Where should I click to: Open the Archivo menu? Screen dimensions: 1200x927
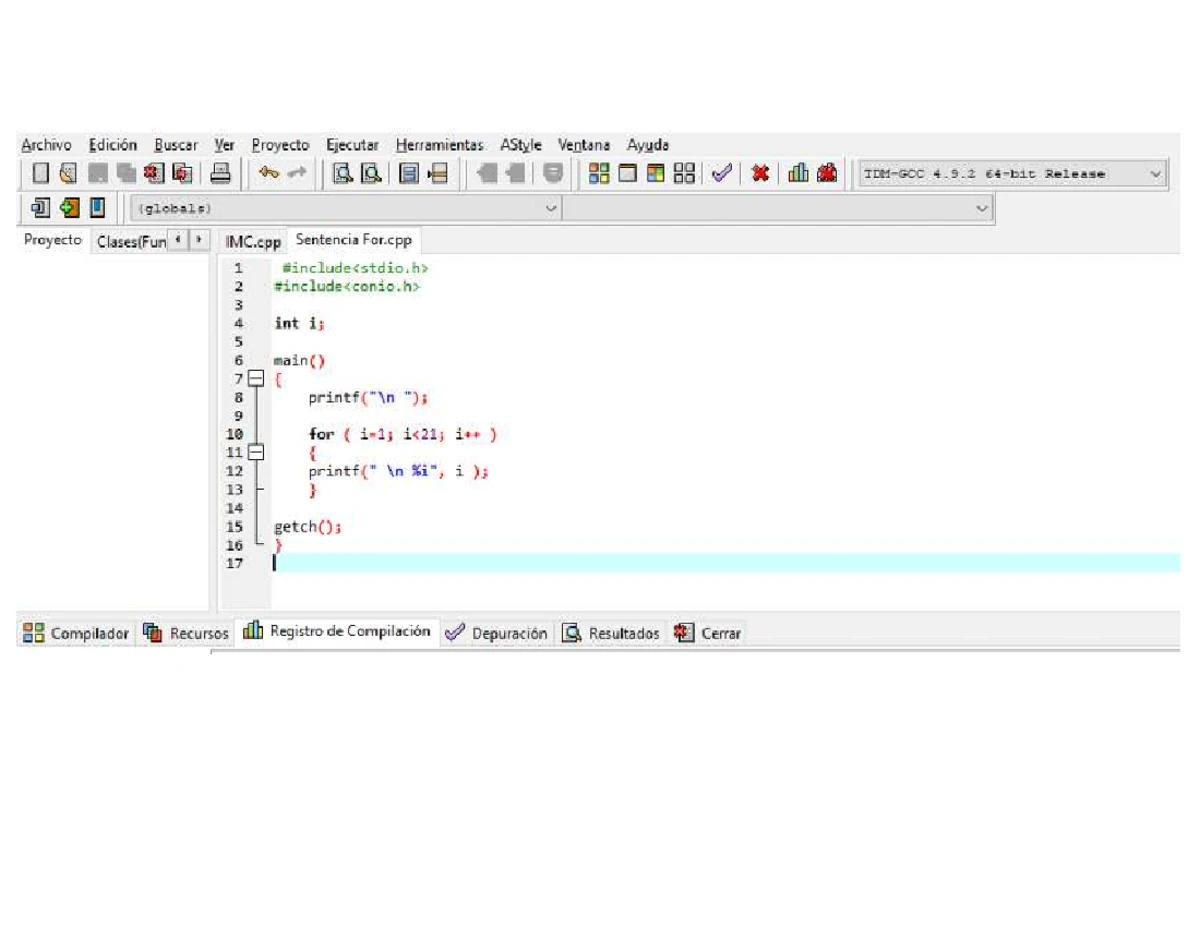46,145
